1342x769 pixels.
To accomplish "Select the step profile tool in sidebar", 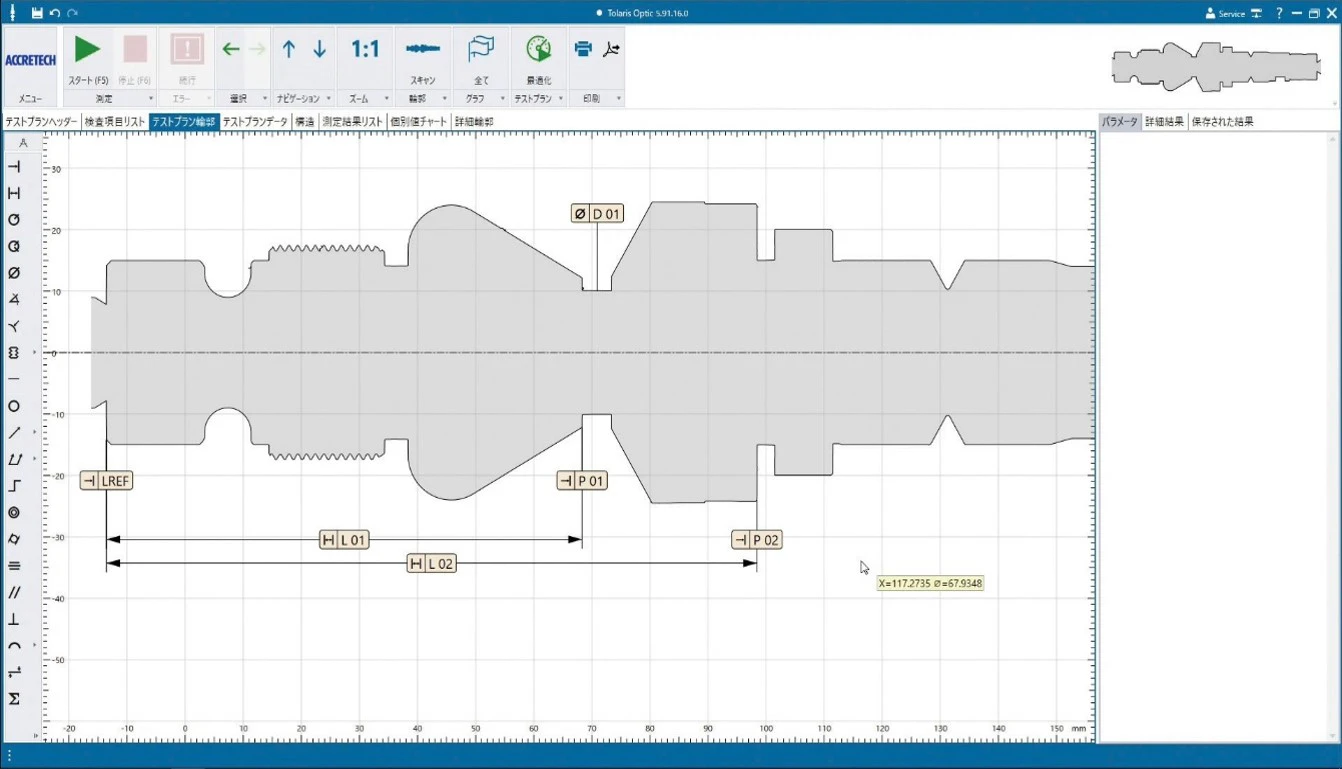I will (x=14, y=486).
